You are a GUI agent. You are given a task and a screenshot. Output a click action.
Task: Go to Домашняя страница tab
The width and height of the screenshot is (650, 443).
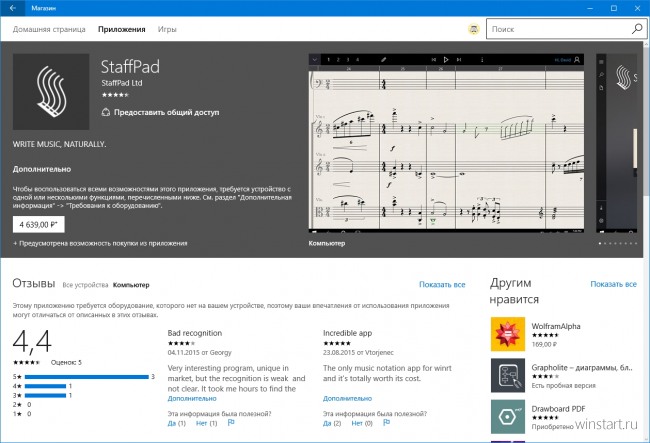(x=49, y=29)
